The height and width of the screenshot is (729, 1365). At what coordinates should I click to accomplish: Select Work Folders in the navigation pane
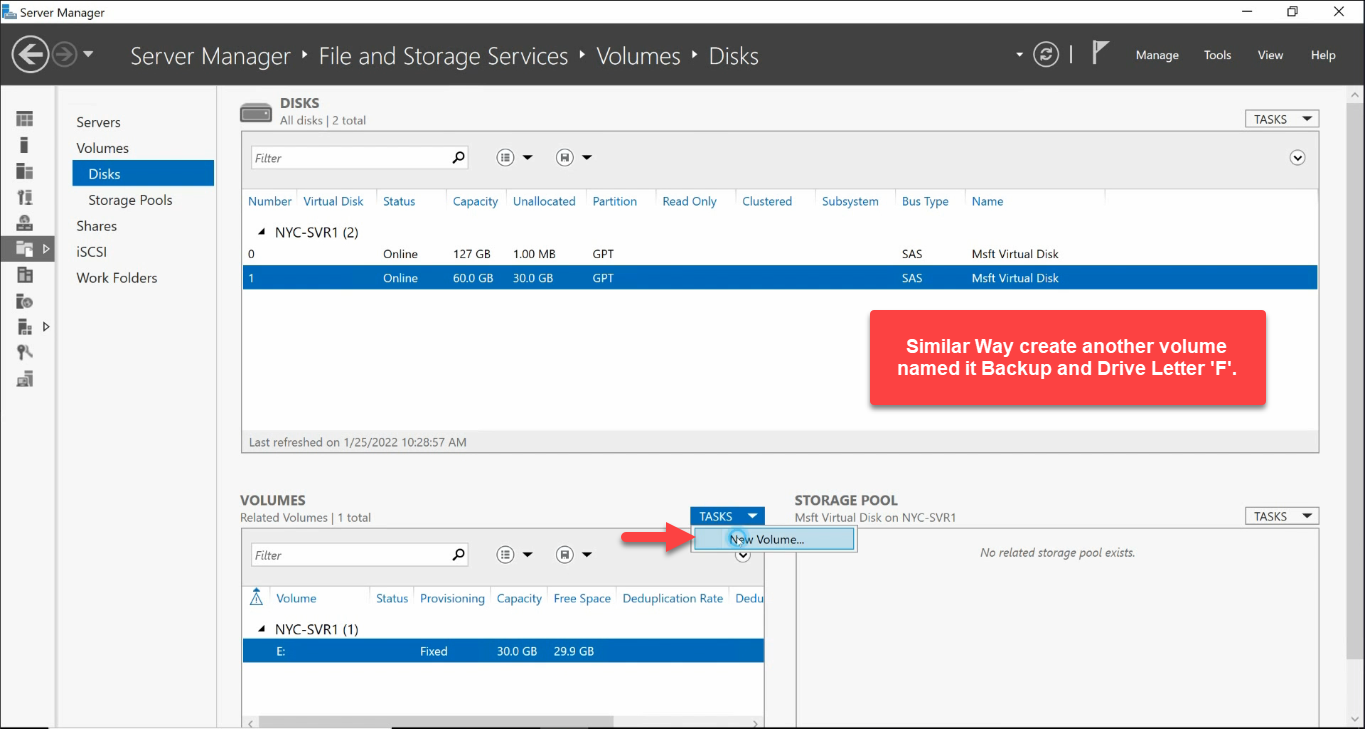(116, 278)
